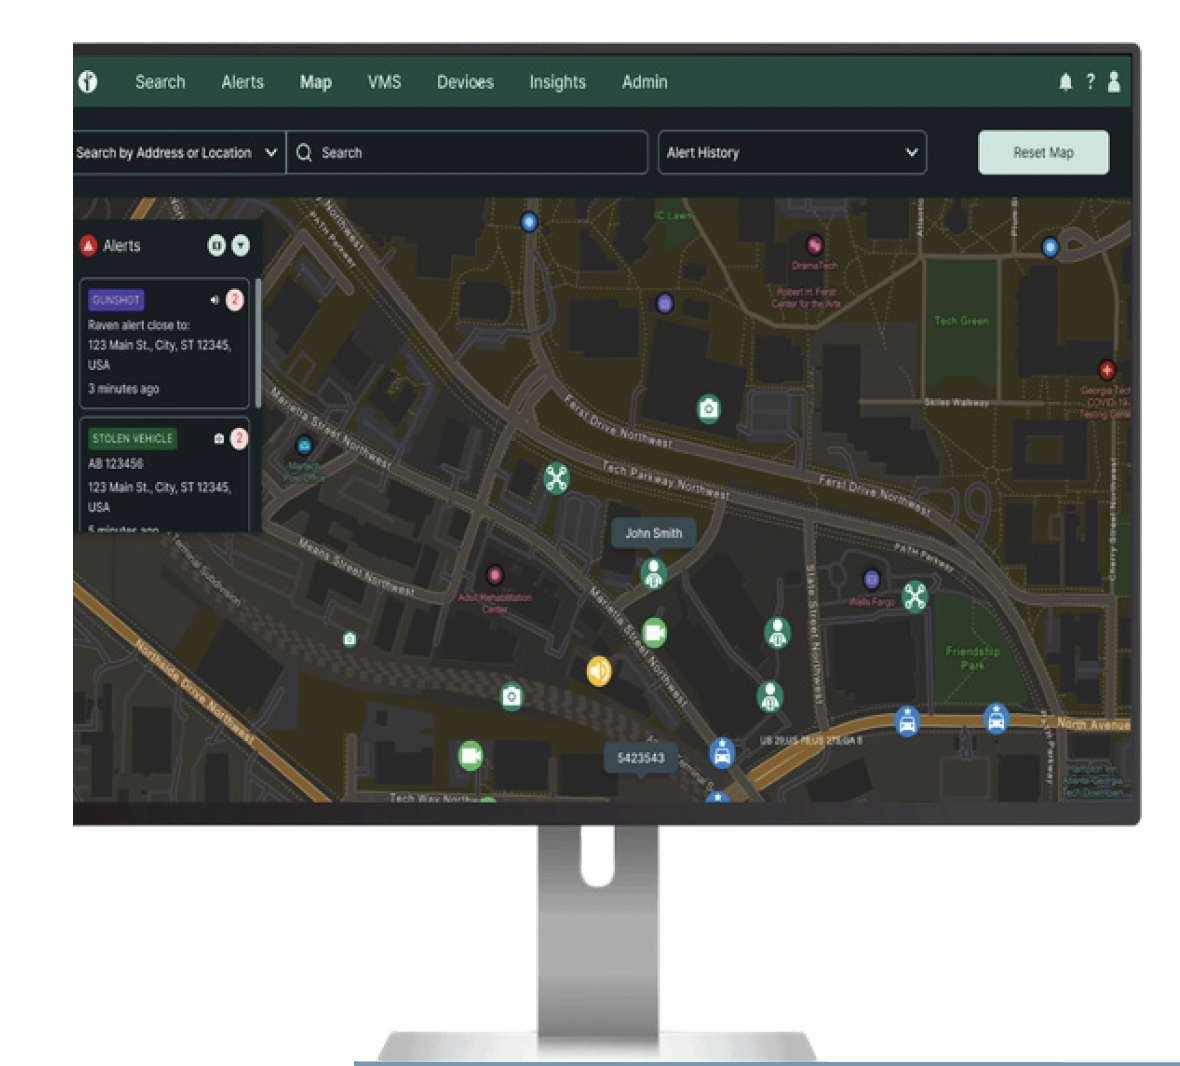Click the GUNSHOT alert tag
The height and width of the screenshot is (1066, 1180).
[x=116, y=300]
